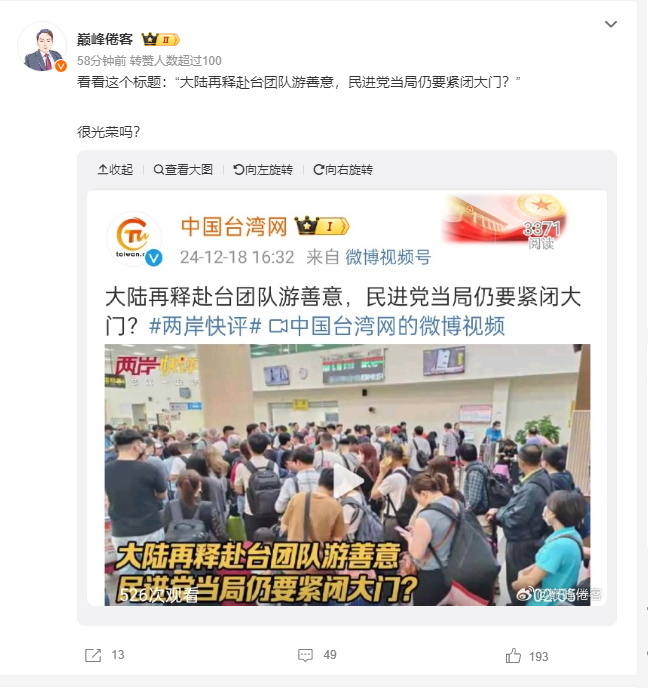648x688 pixels.
Task: Click the orange verified V badge on avatar
Action: pyautogui.click(x=61, y=66)
